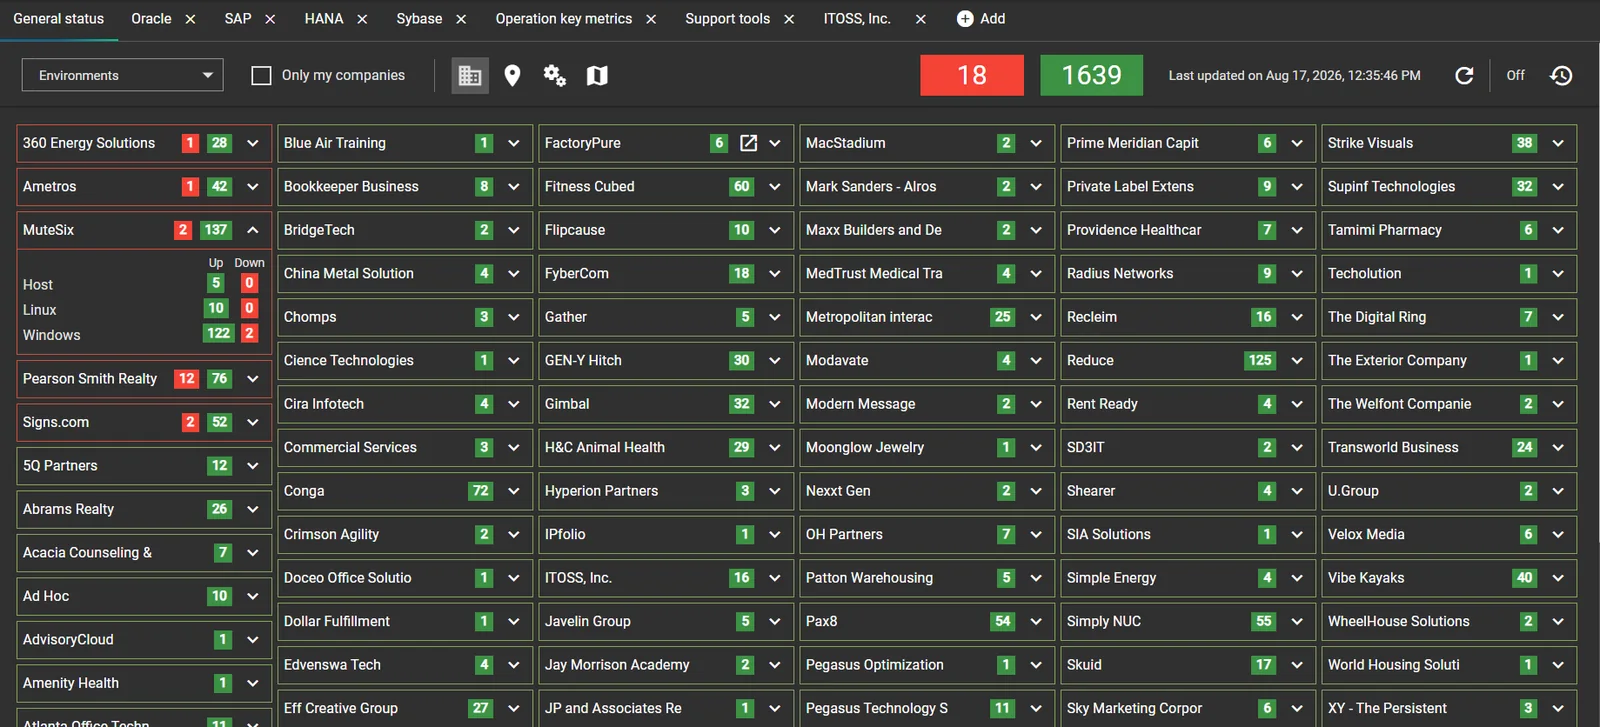Toggle Only my companies checkbox
Screen dimensions: 1600x727
click(x=261, y=75)
